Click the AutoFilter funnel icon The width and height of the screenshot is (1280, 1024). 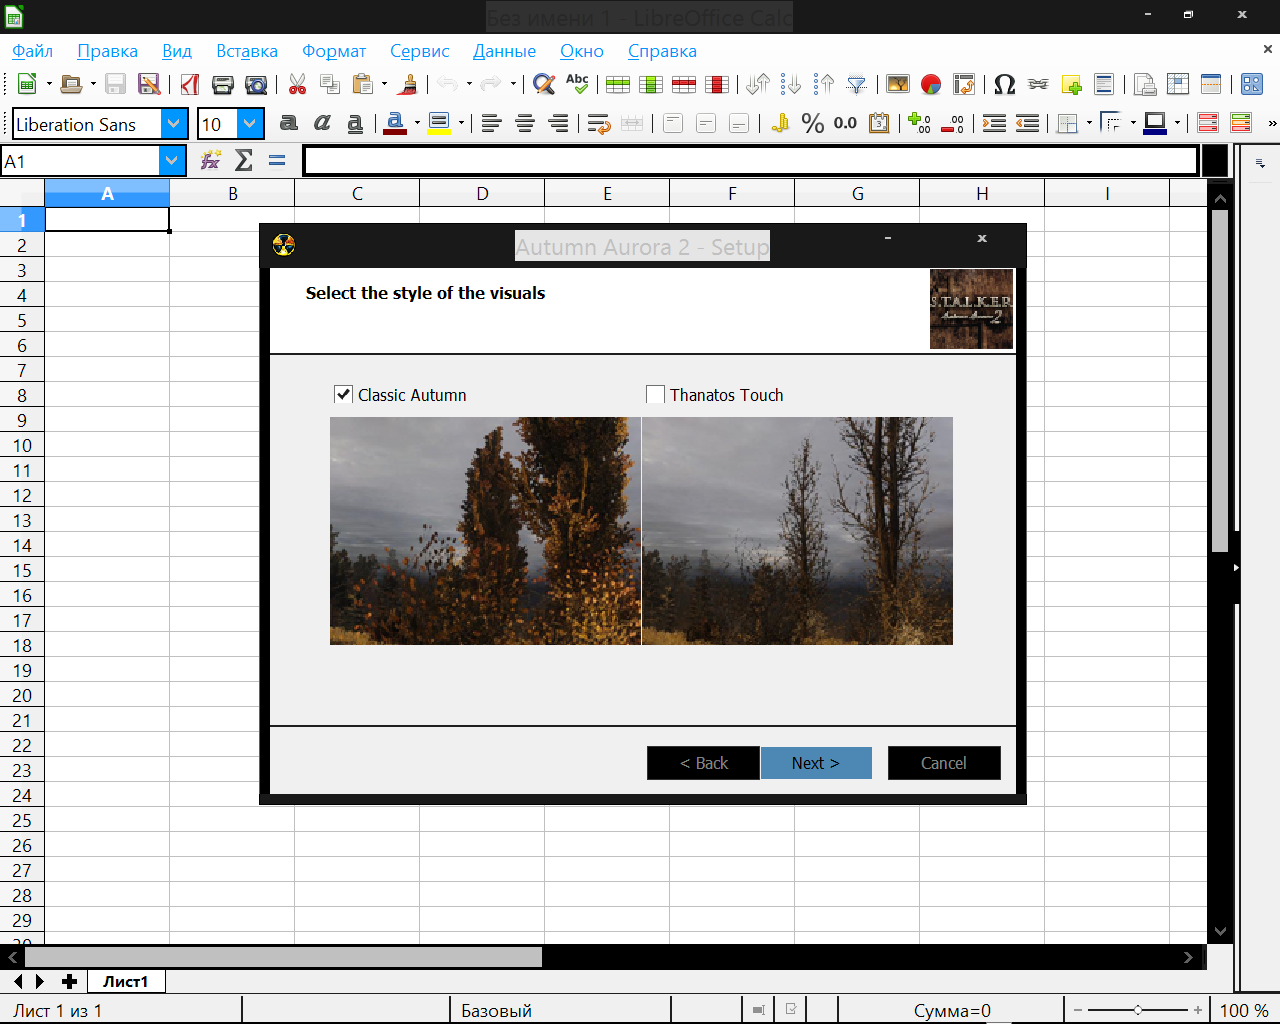(x=857, y=84)
